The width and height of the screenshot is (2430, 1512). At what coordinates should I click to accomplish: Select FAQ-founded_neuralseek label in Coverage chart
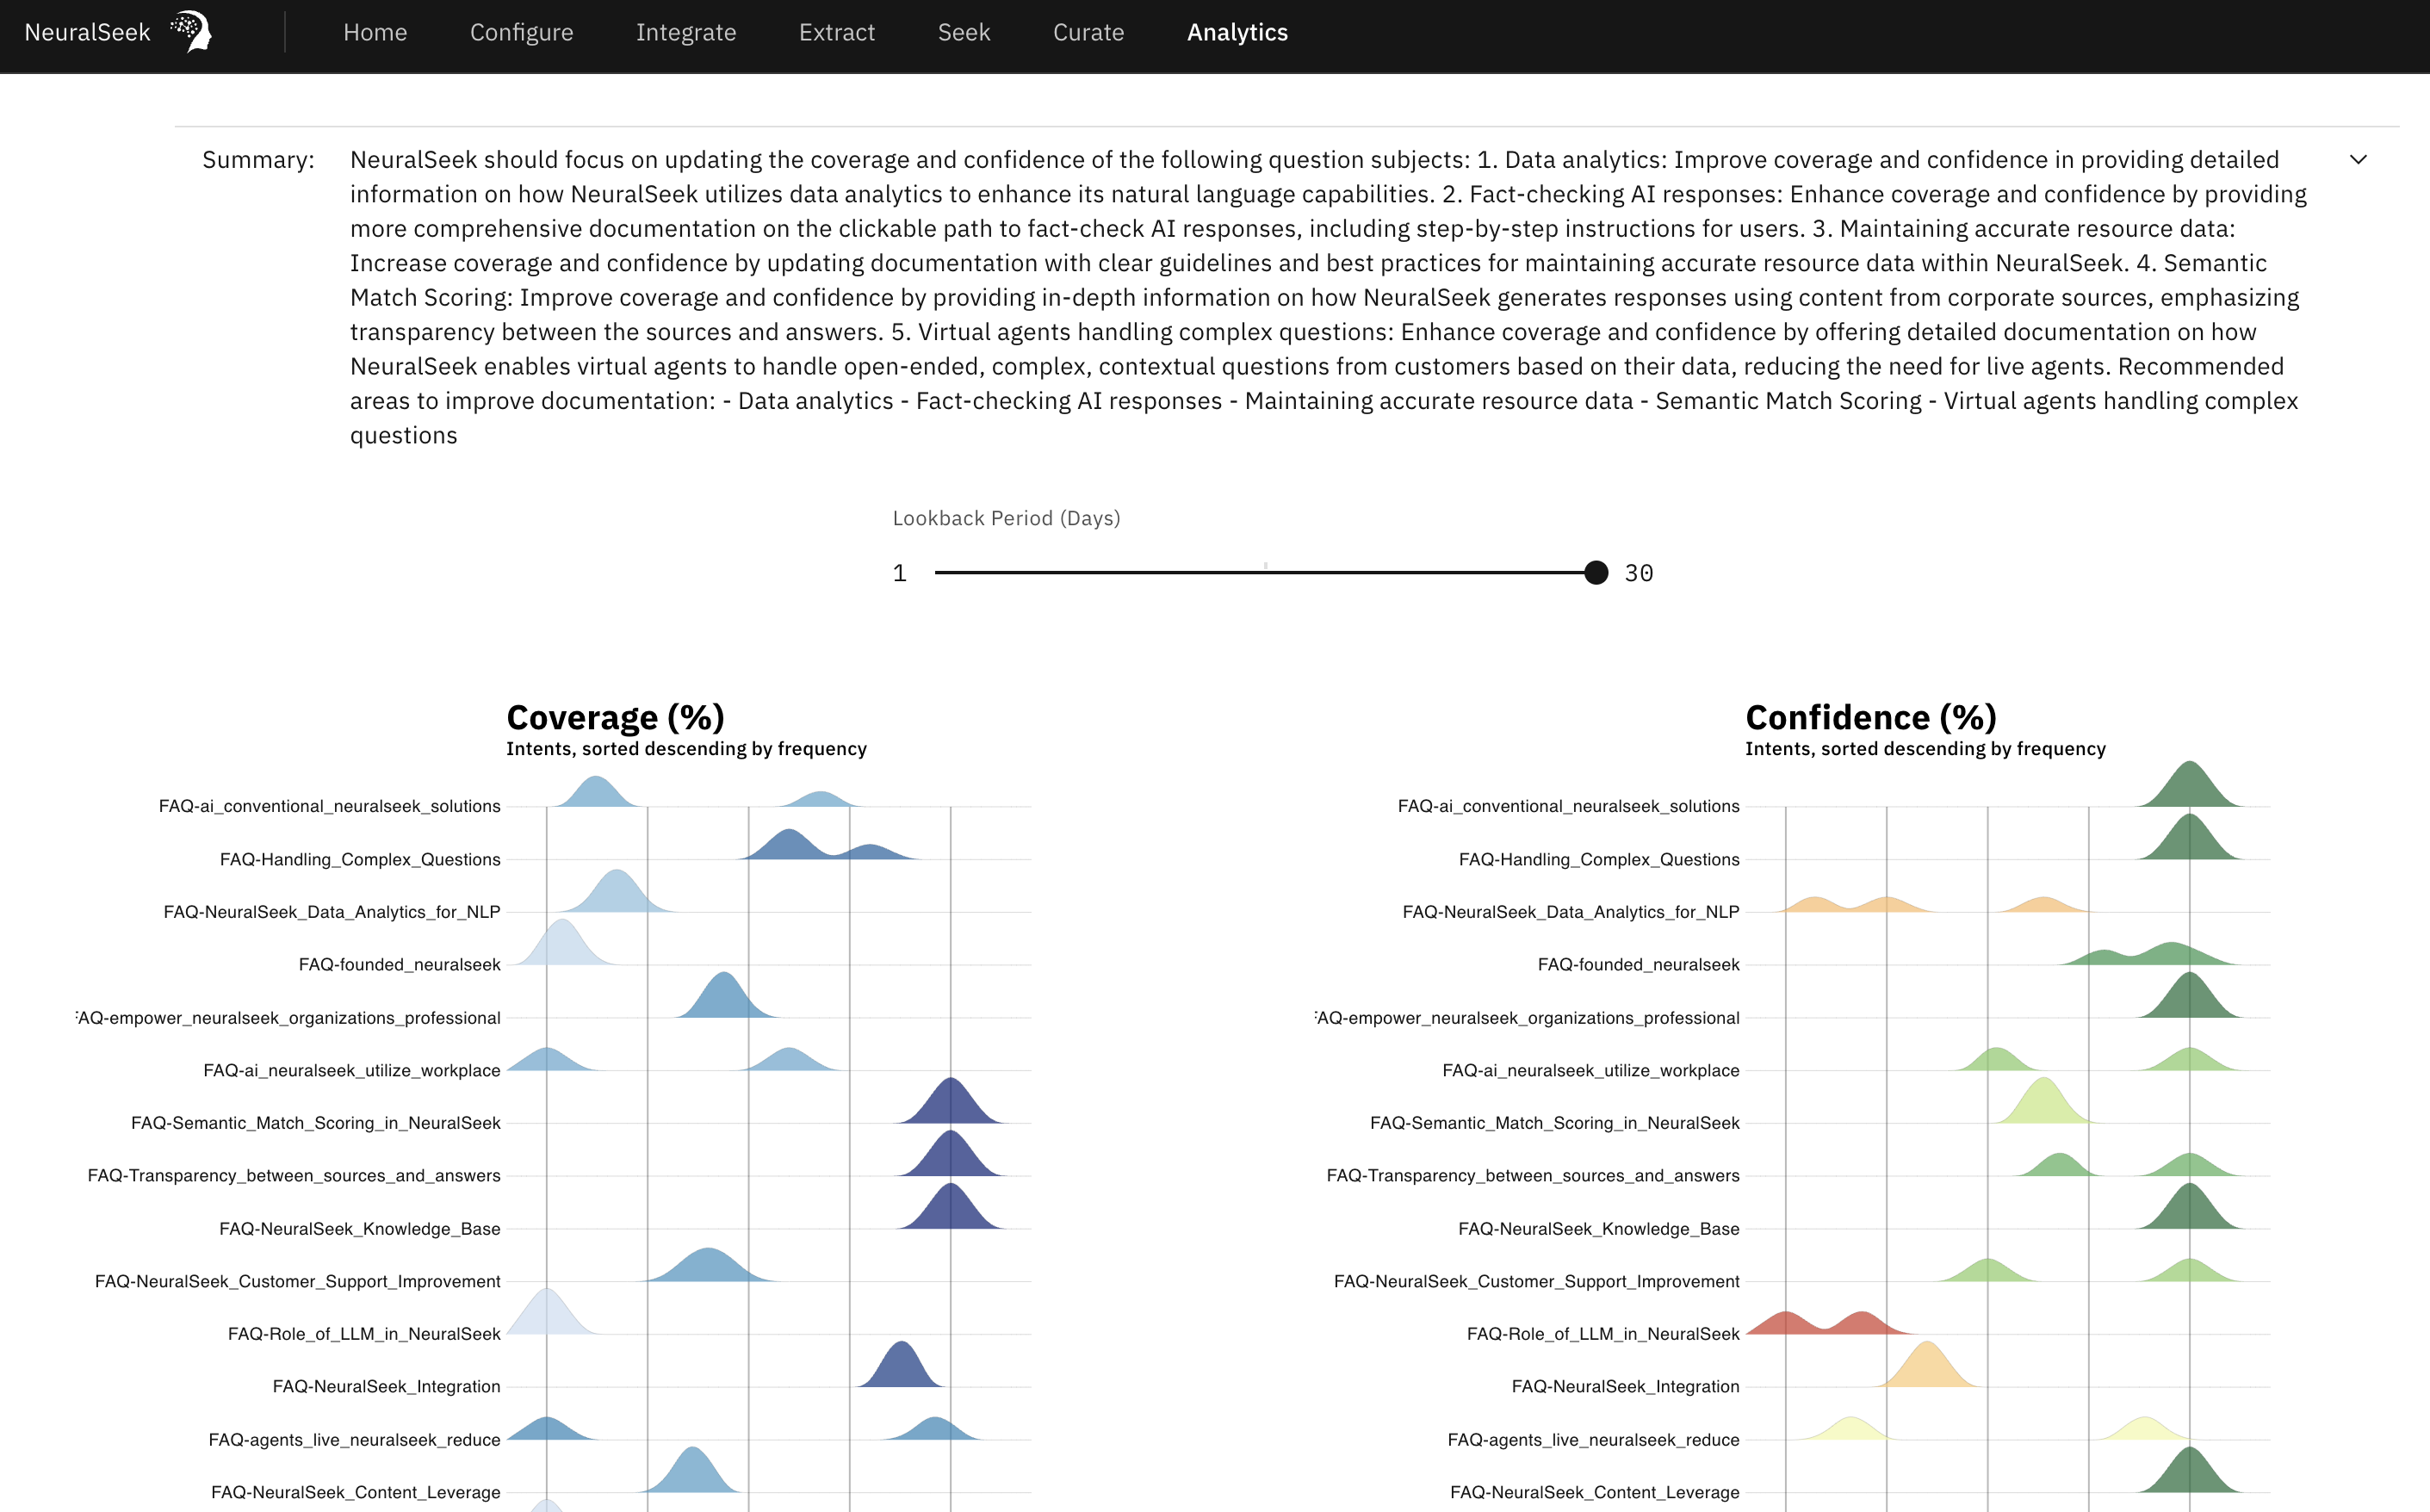click(x=399, y=965)
